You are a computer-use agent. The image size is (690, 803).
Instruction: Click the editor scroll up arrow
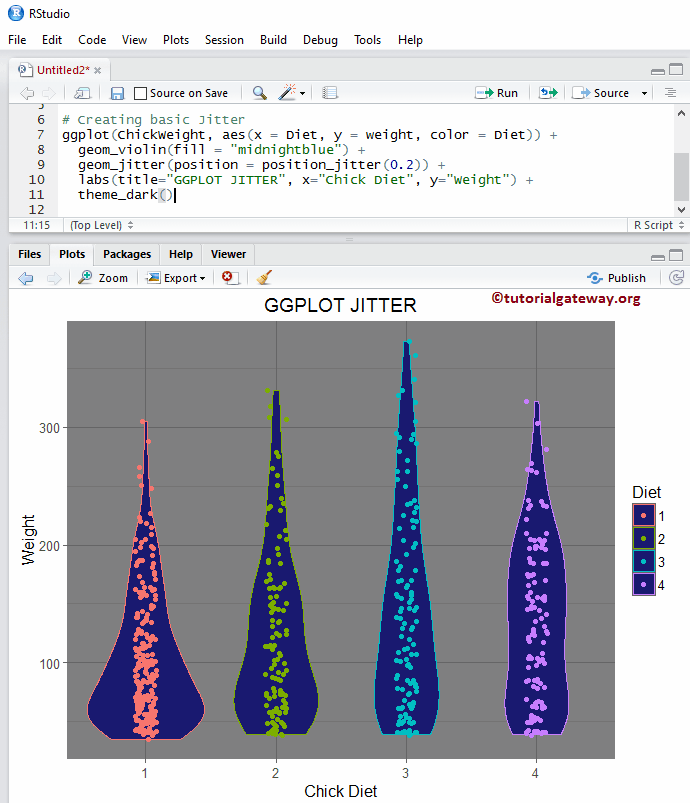[x=681, y=114]
